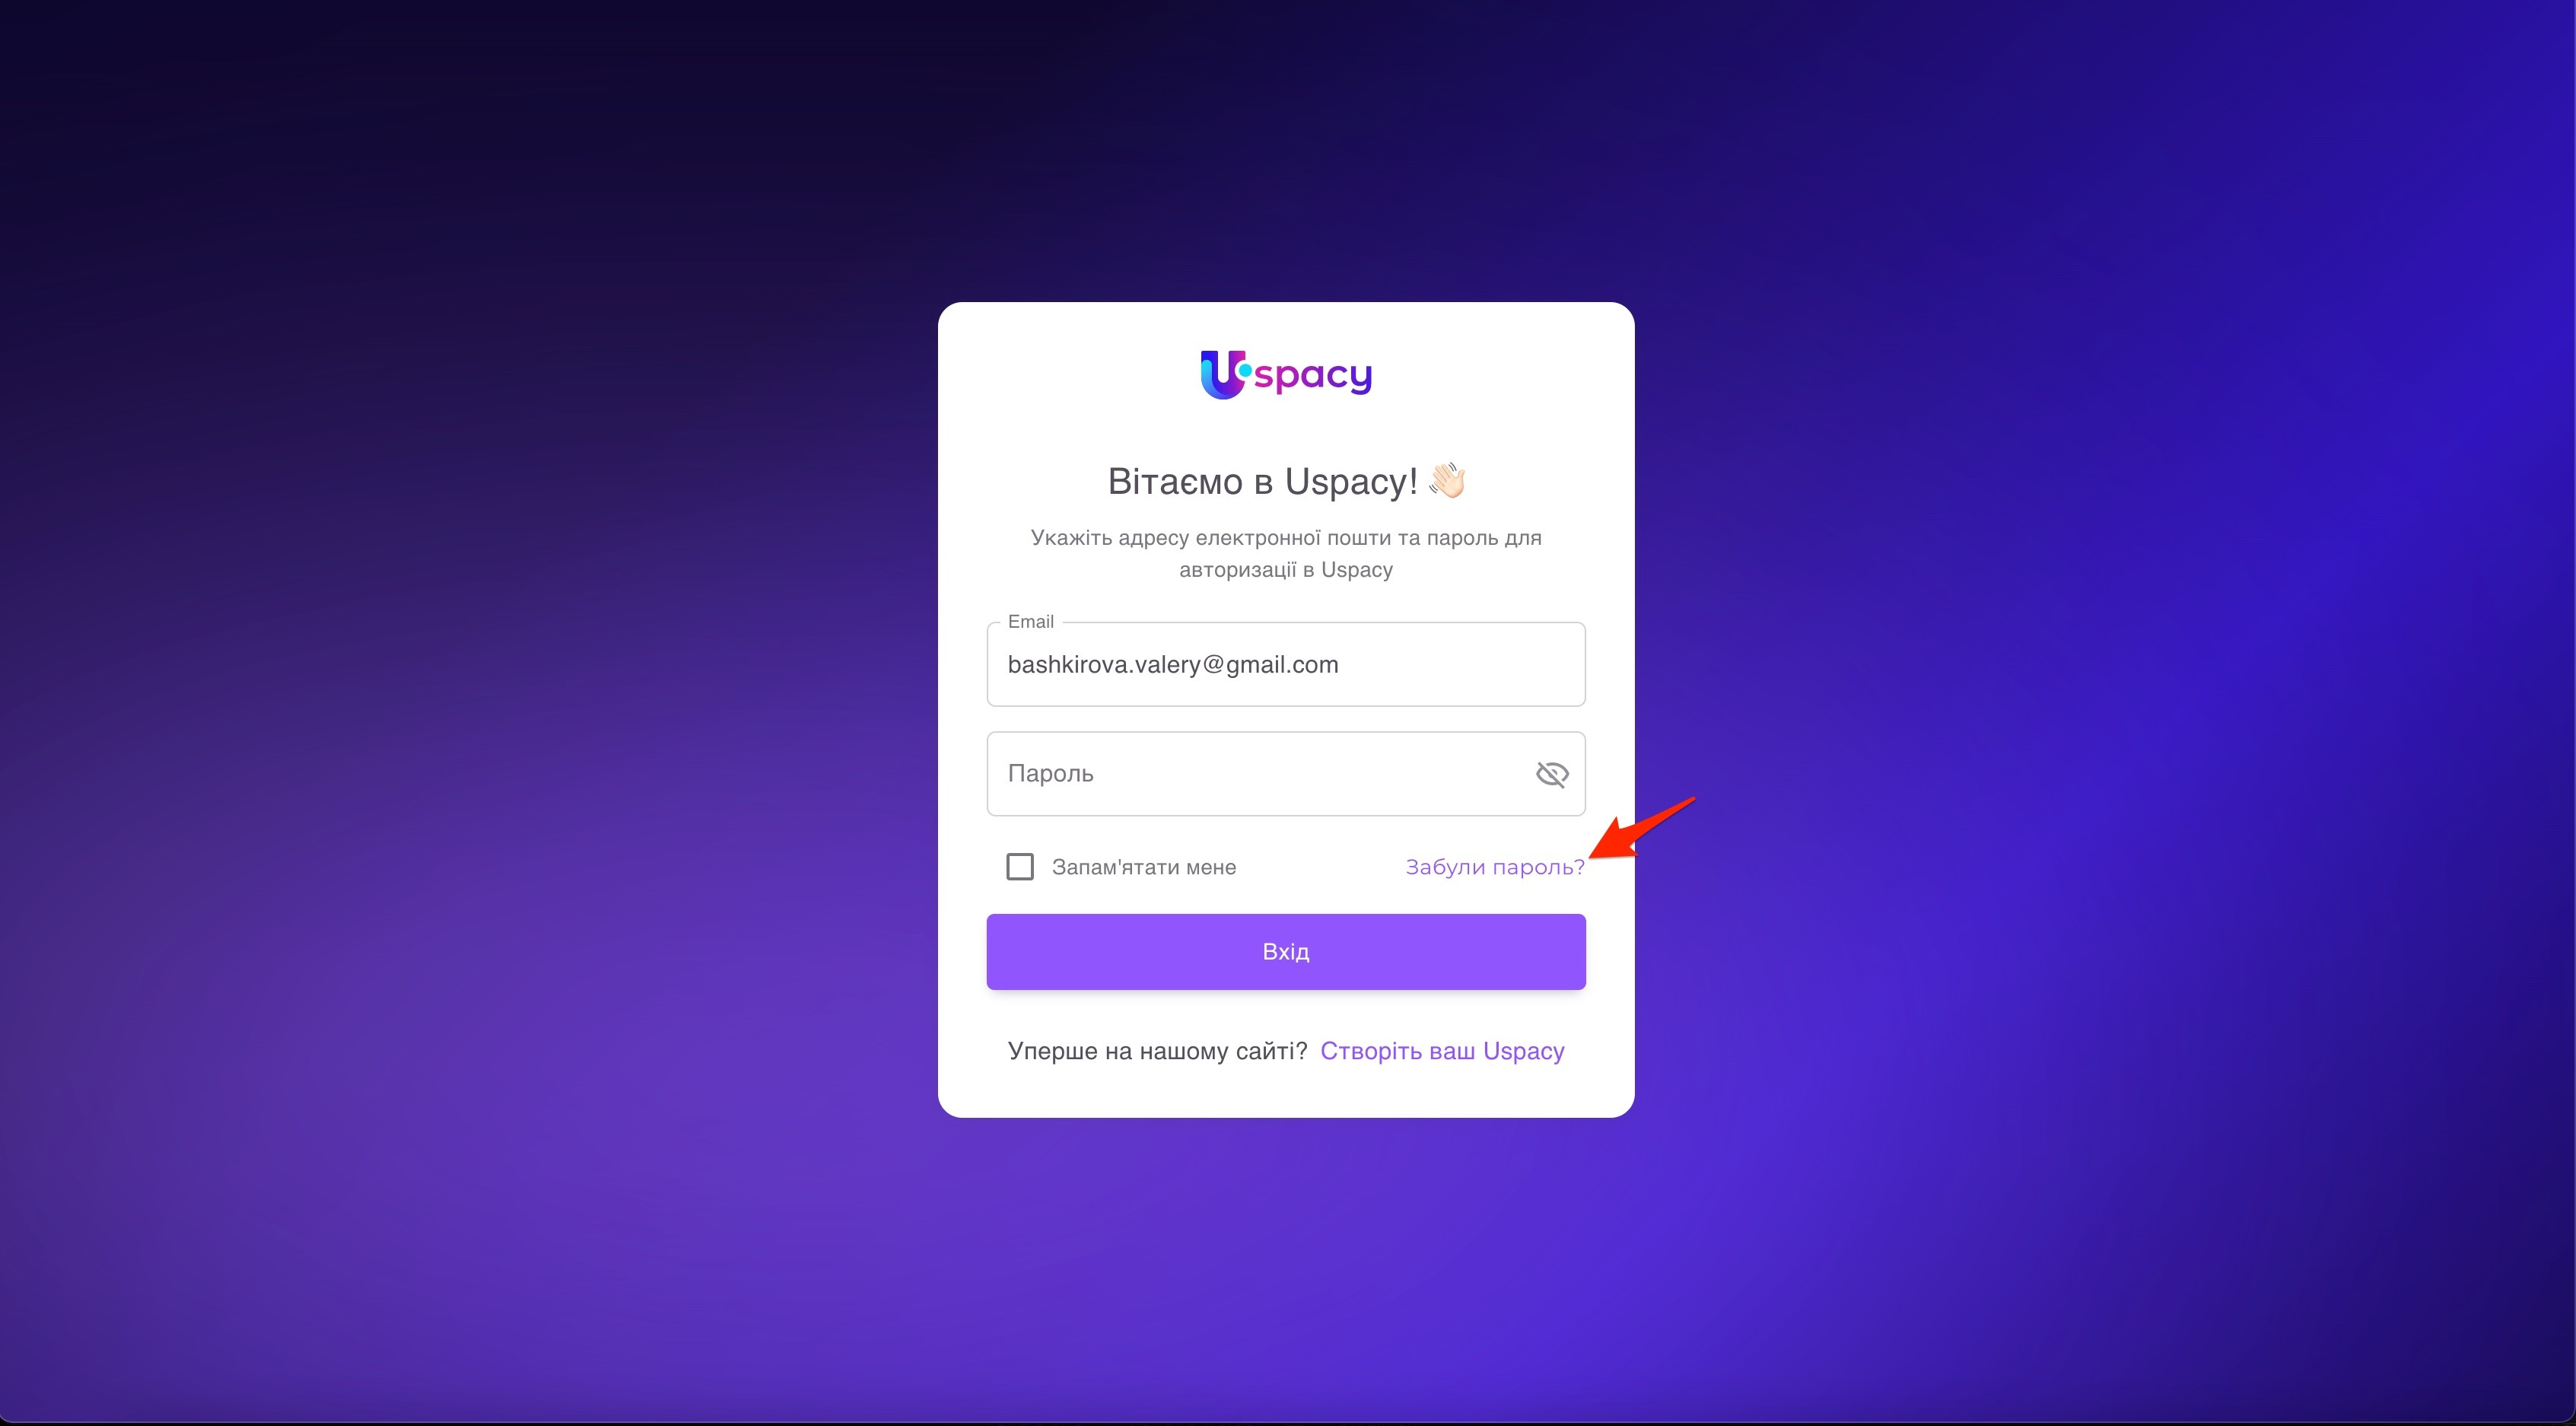The width and height of the screenshot is (2576, 1426).
Task: Click the small "Email" floating label
Action: [1031, 622]
